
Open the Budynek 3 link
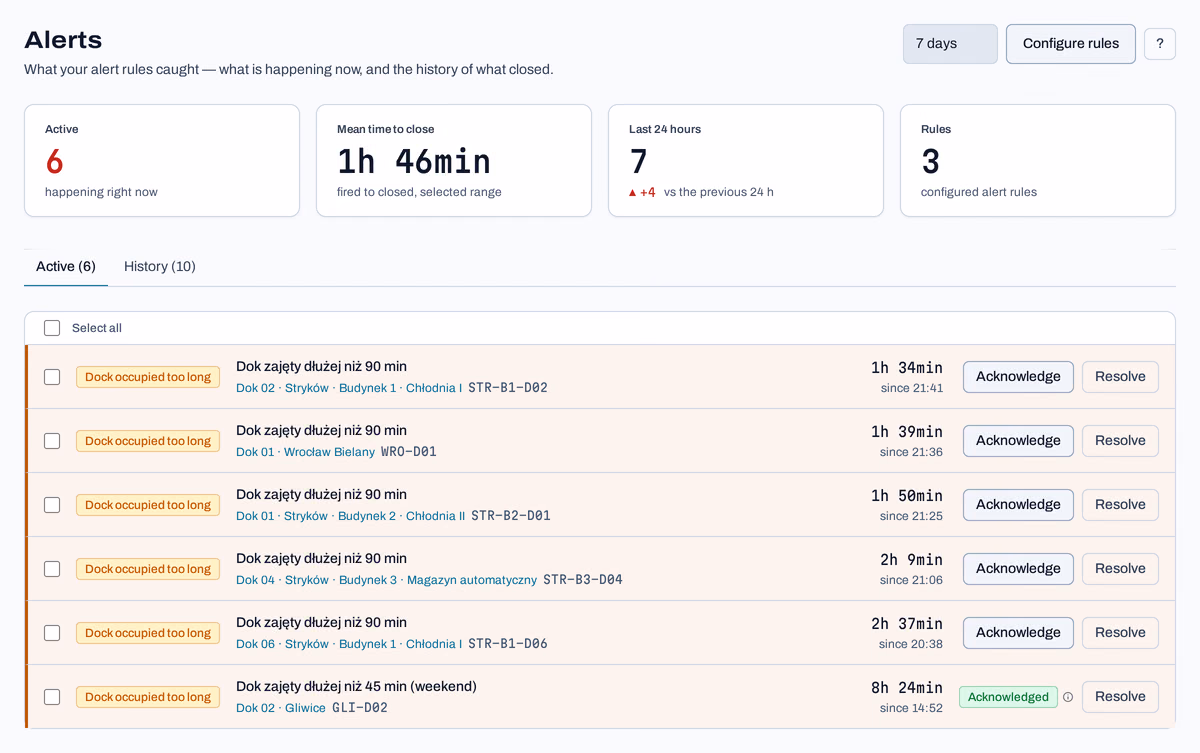368,580
